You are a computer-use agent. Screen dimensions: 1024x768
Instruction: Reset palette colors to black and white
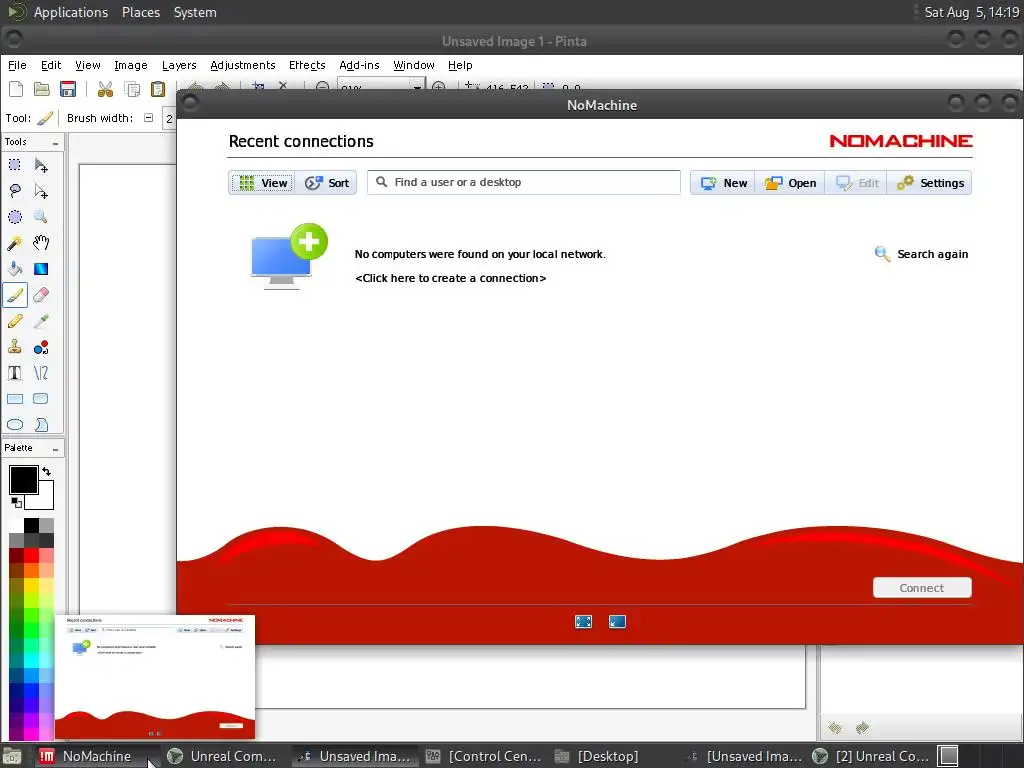[16, 502]
